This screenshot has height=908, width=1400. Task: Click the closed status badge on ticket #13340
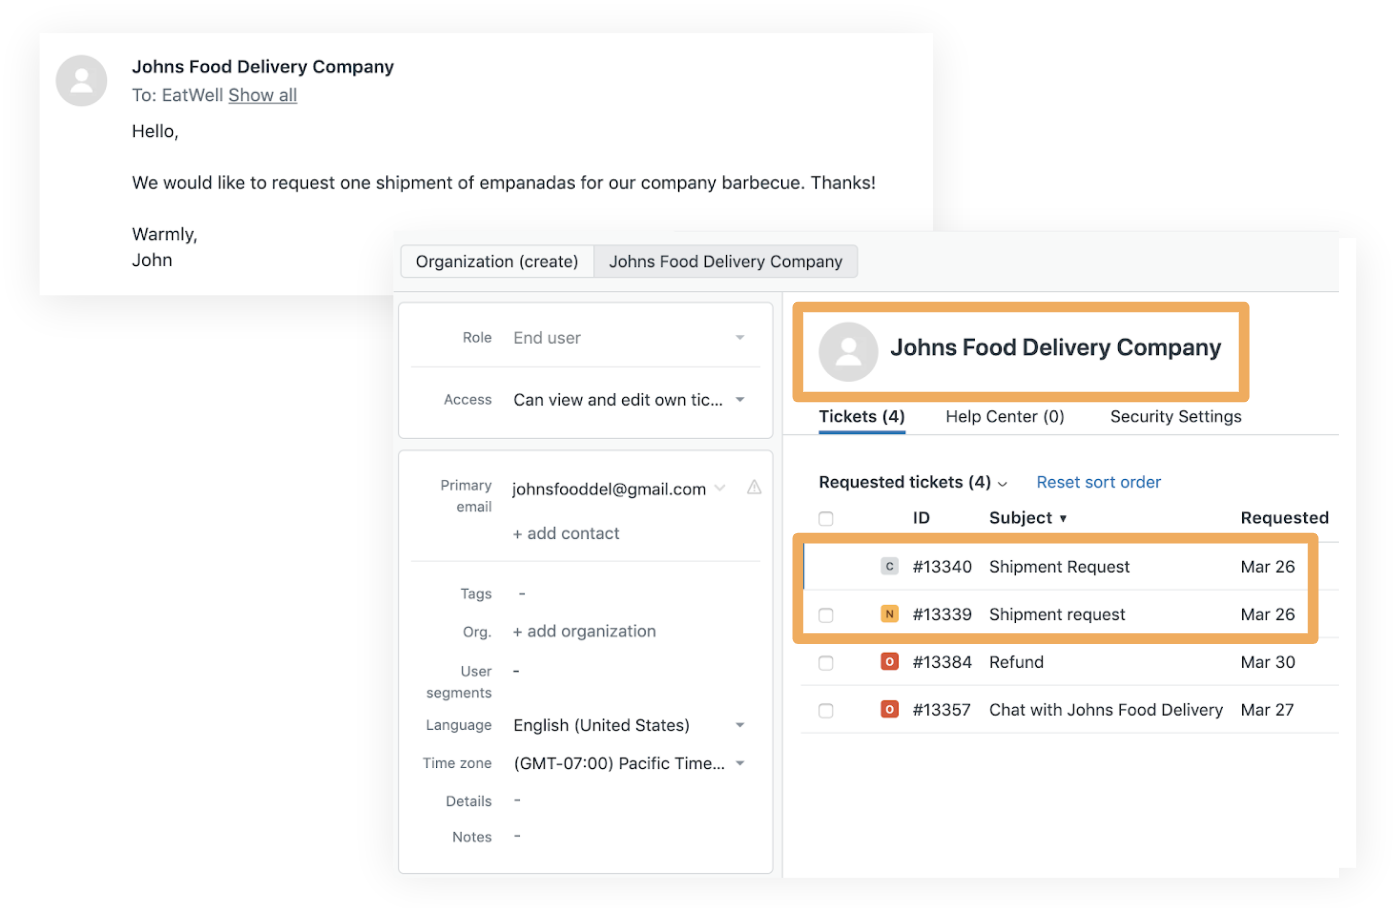[889, 567]
